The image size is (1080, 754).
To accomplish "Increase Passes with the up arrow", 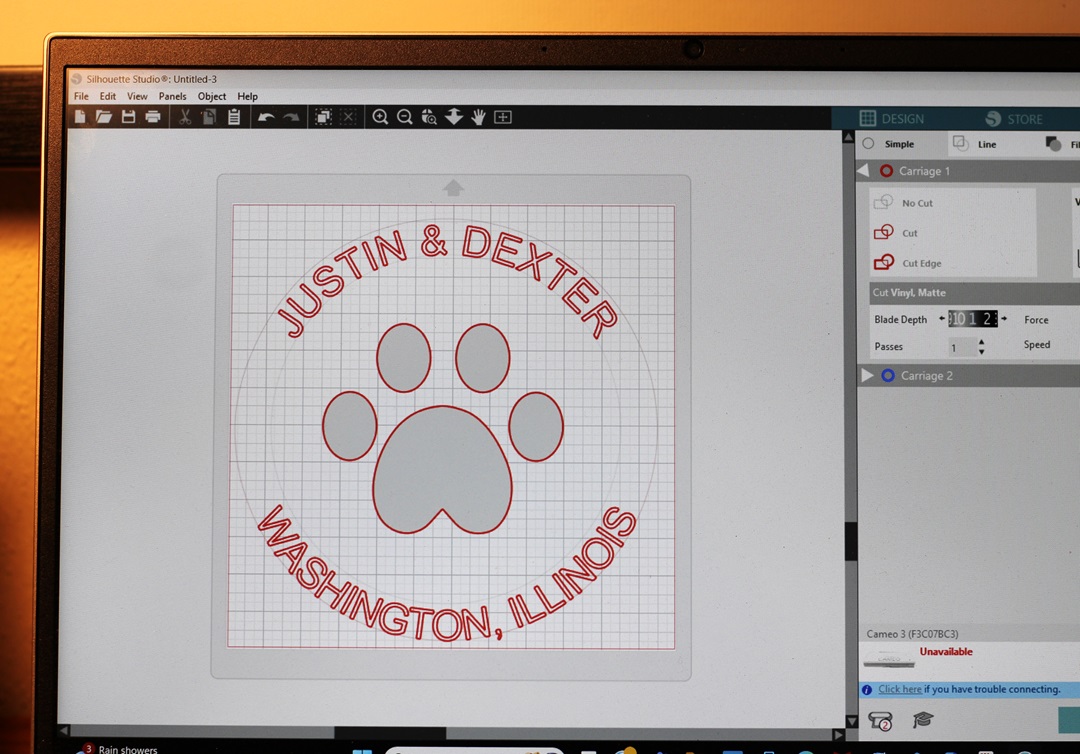I will (x=981, y=342).
